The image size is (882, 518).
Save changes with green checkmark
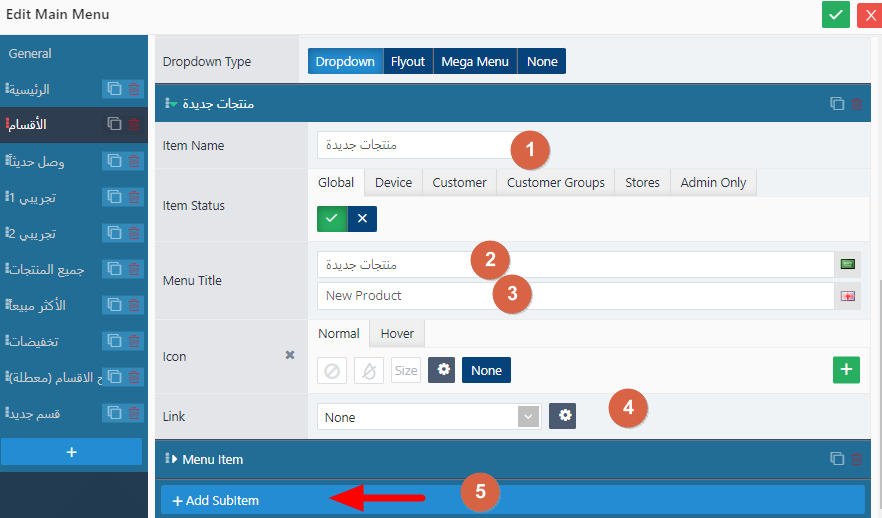pos(836,15)
